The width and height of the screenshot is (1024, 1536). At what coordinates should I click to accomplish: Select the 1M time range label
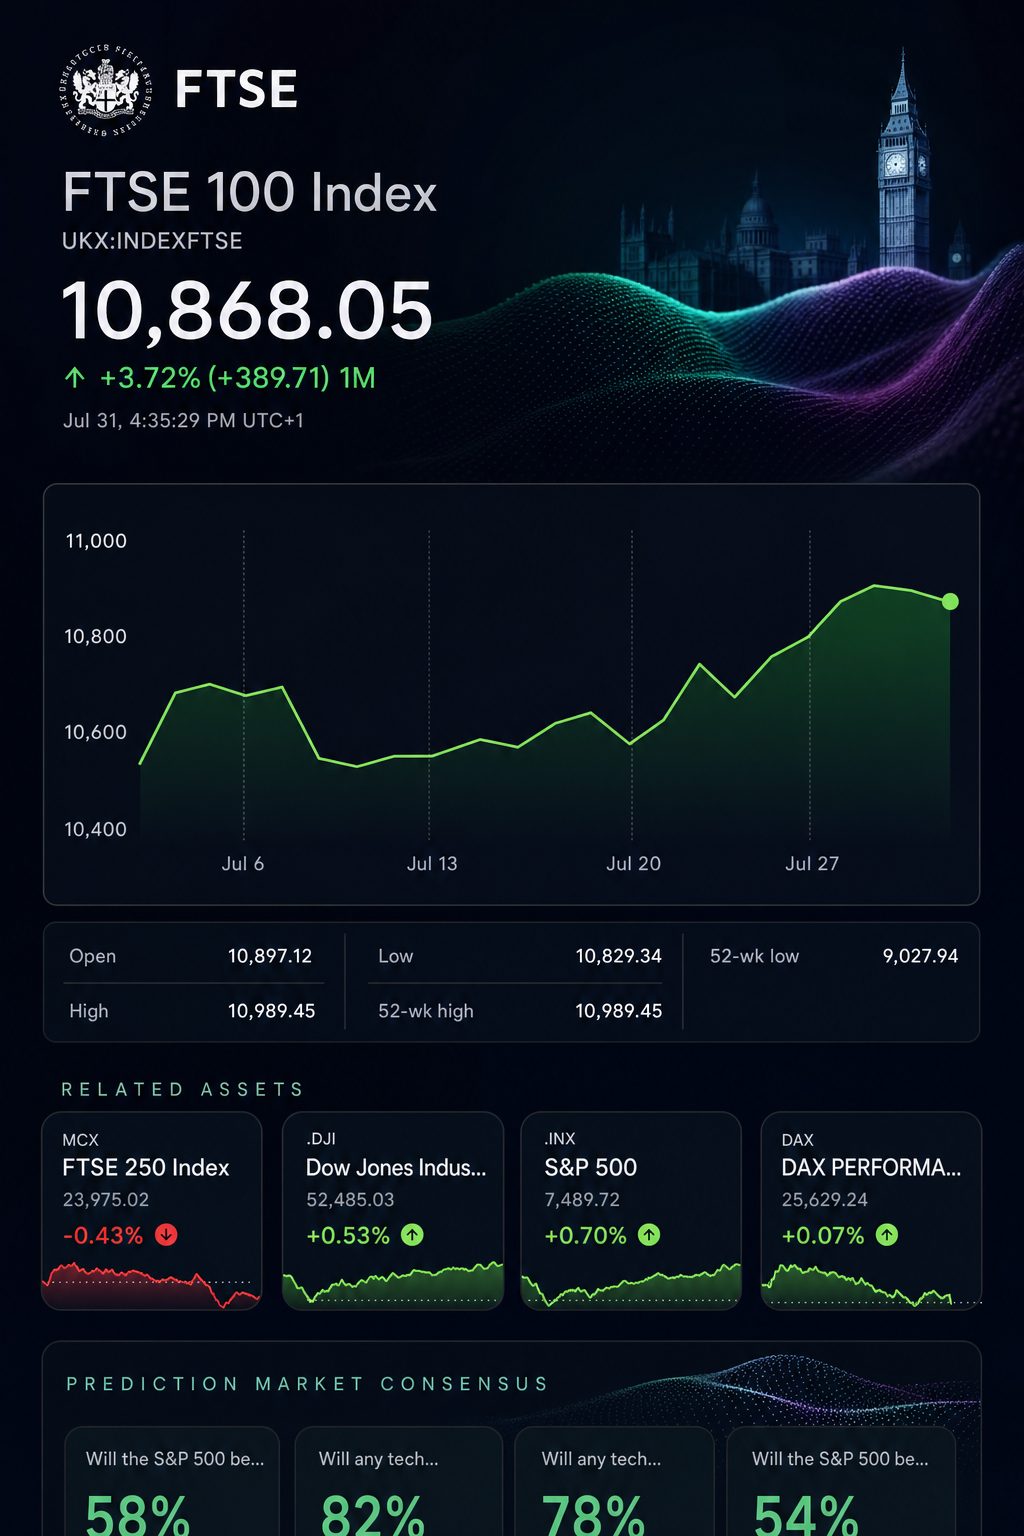point(357,378)
